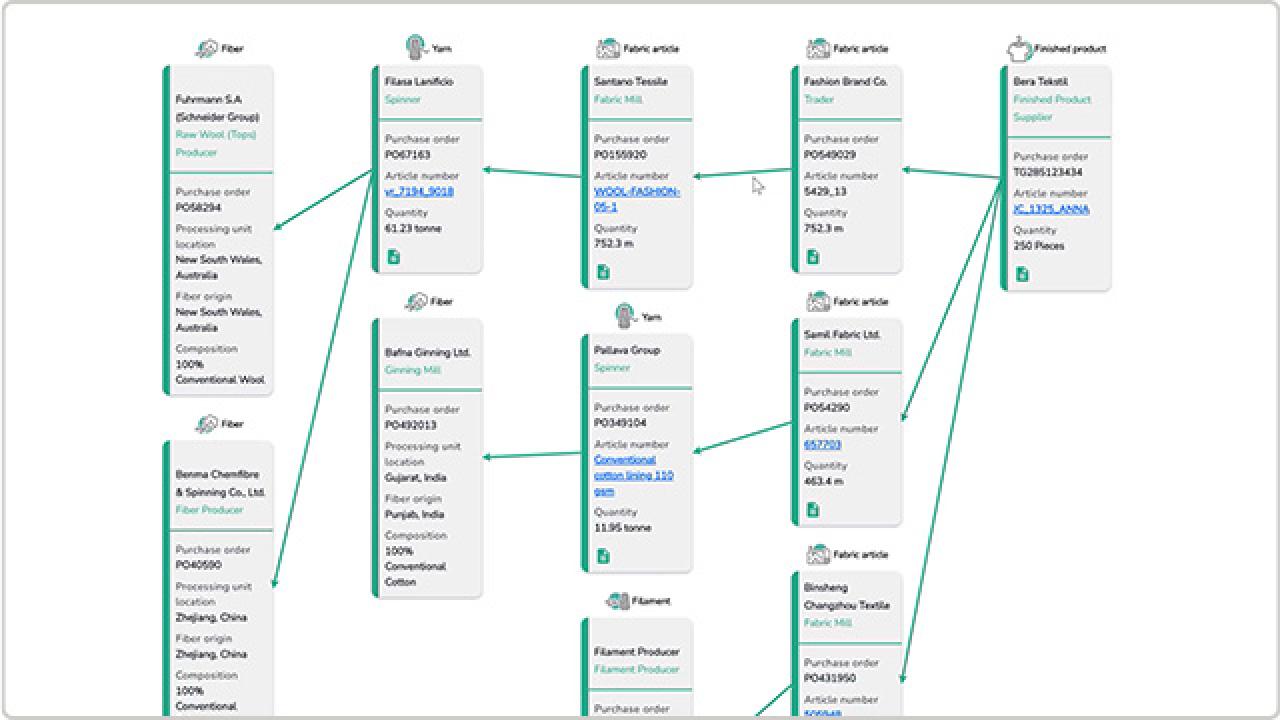1280x720 pixels.
Task: Click the Filament Producer company name
Action: click(637, 652)
